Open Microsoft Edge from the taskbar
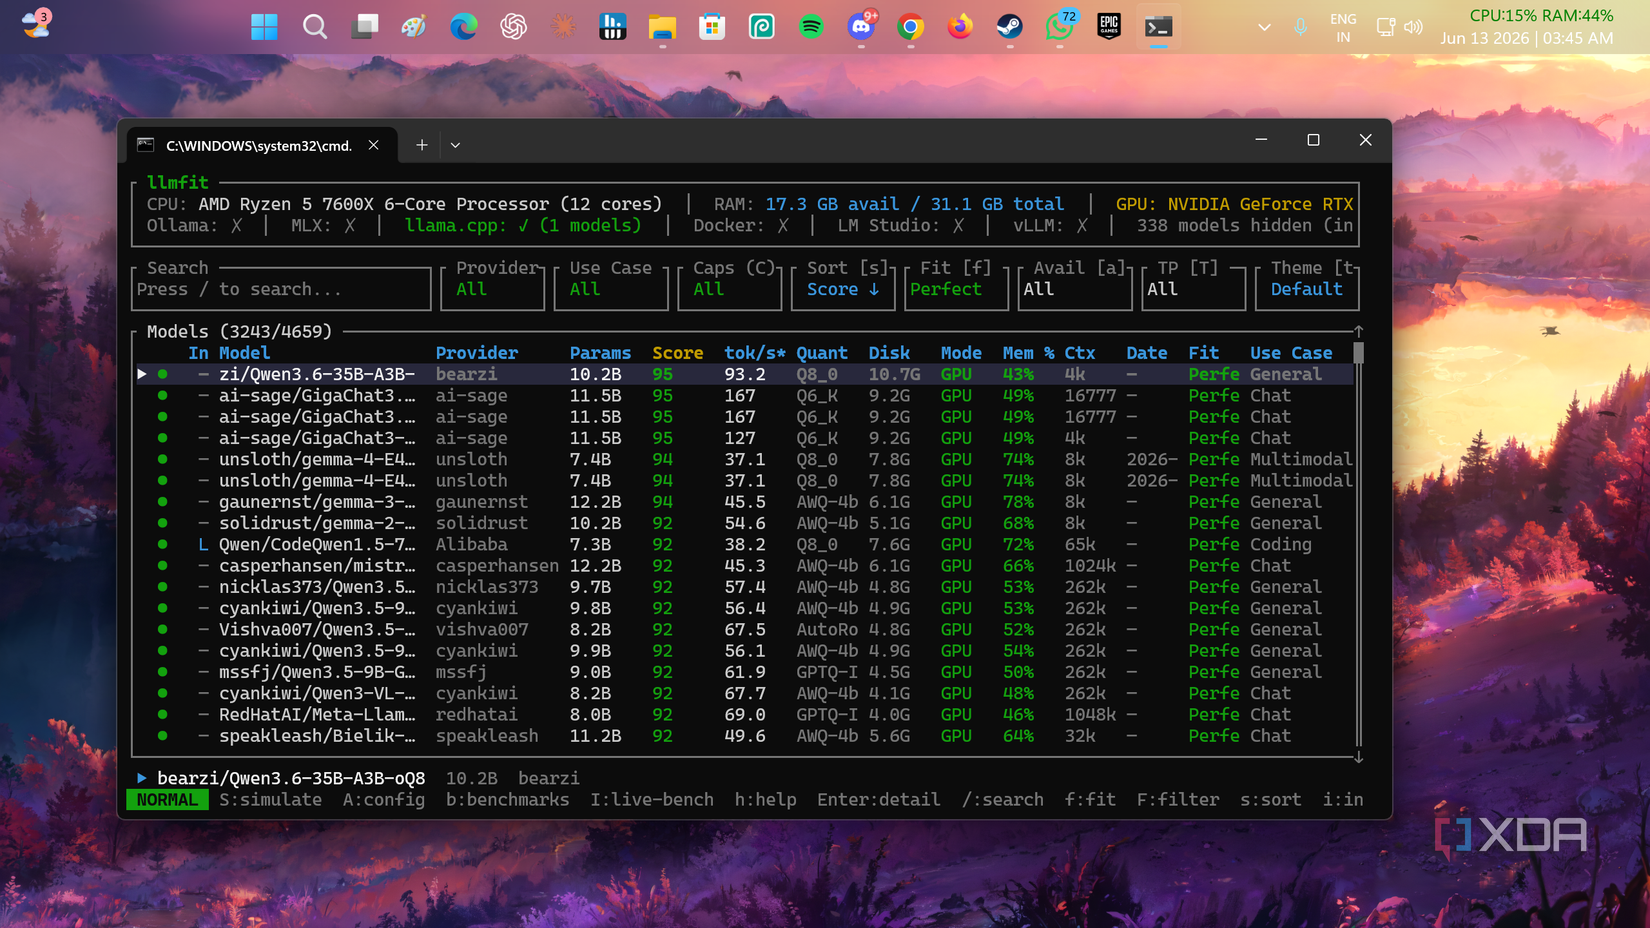Viewport: 1650px width, 928px height. tap(463, 27)
